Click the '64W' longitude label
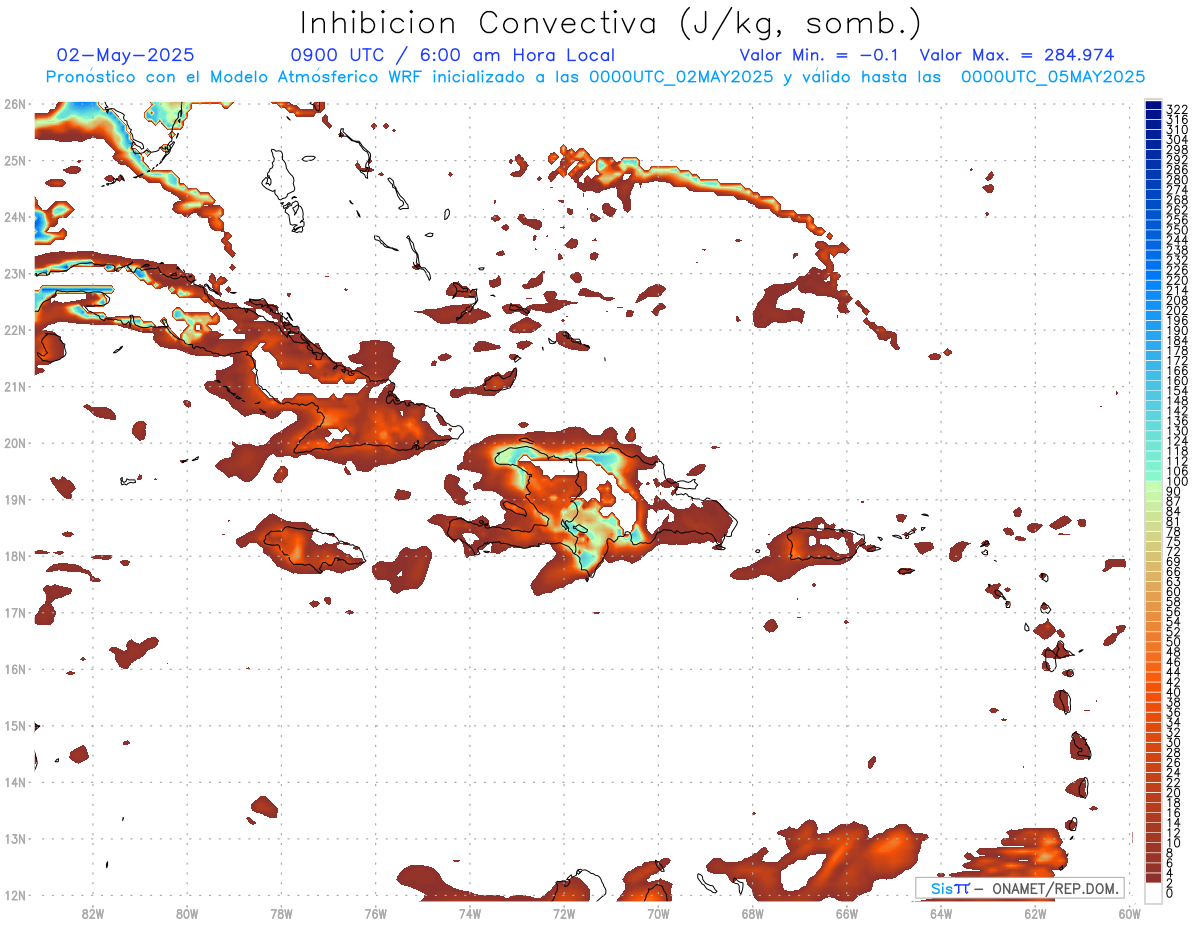This screenshot has width=1200, height=927. pyautogui.click(x=941, y=913)
